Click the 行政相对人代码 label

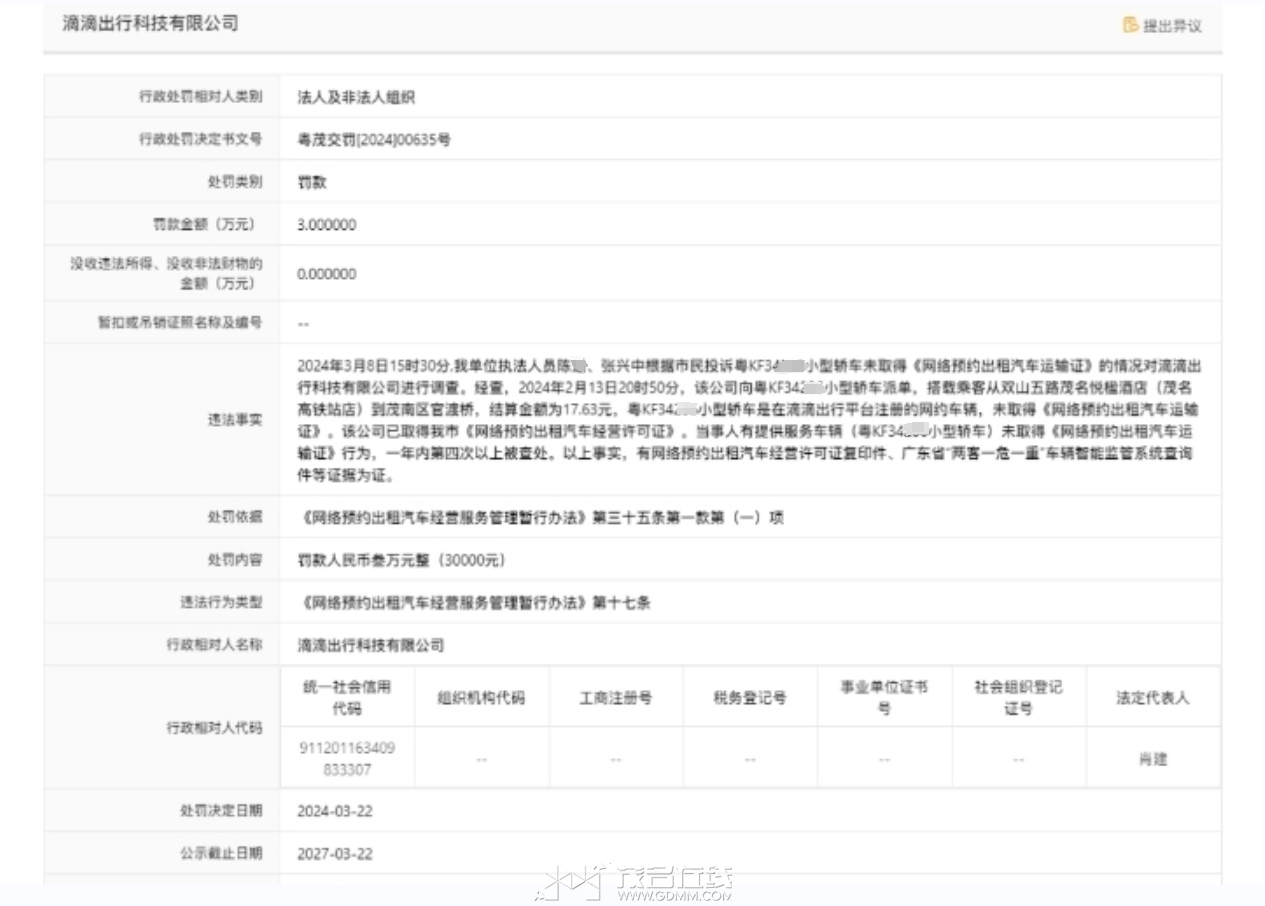click(x=214, y=727)
